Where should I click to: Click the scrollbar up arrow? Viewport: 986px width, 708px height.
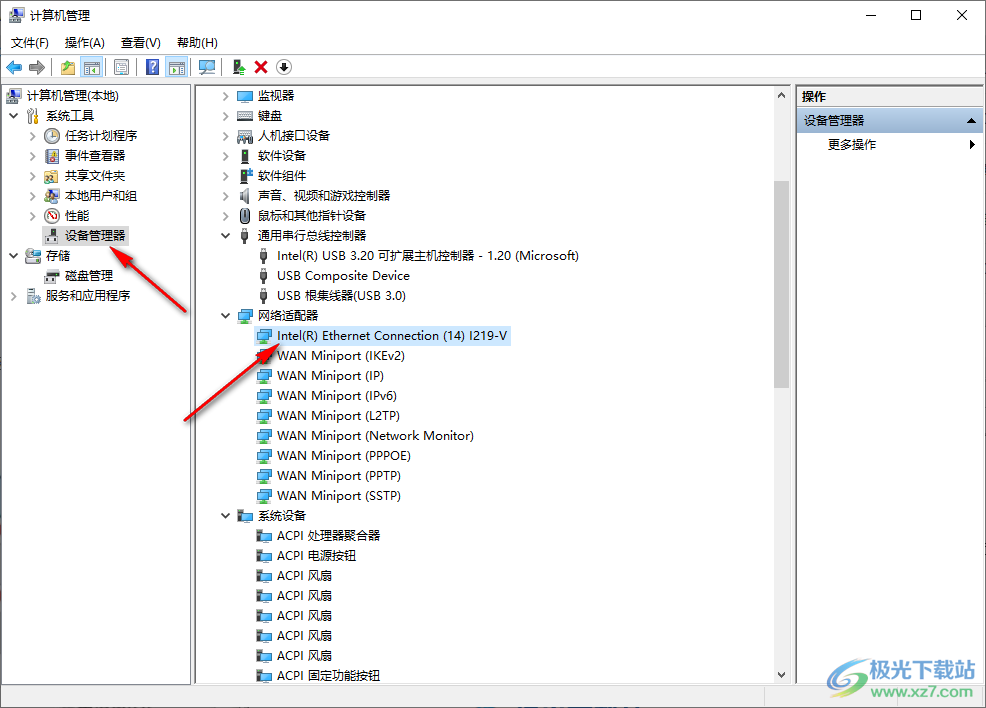click(781, 96)
